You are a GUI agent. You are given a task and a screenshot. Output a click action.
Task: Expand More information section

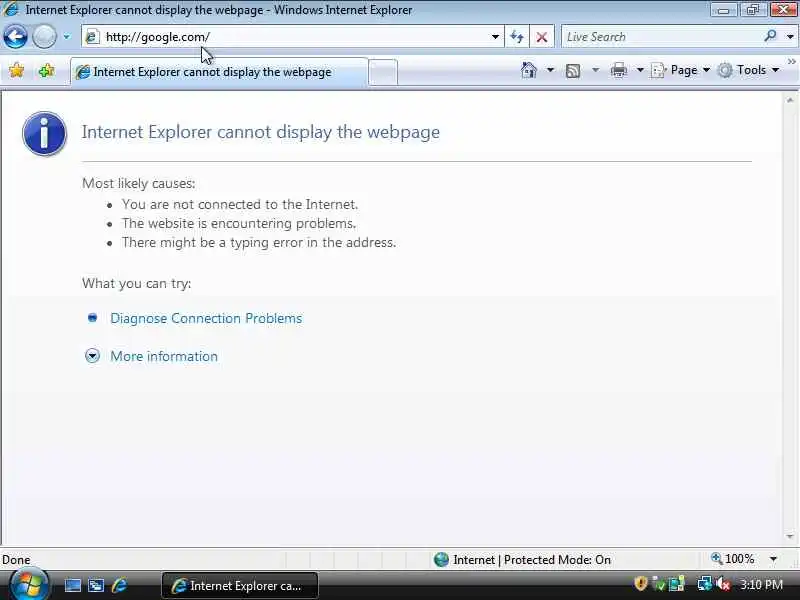coord(92,356)
